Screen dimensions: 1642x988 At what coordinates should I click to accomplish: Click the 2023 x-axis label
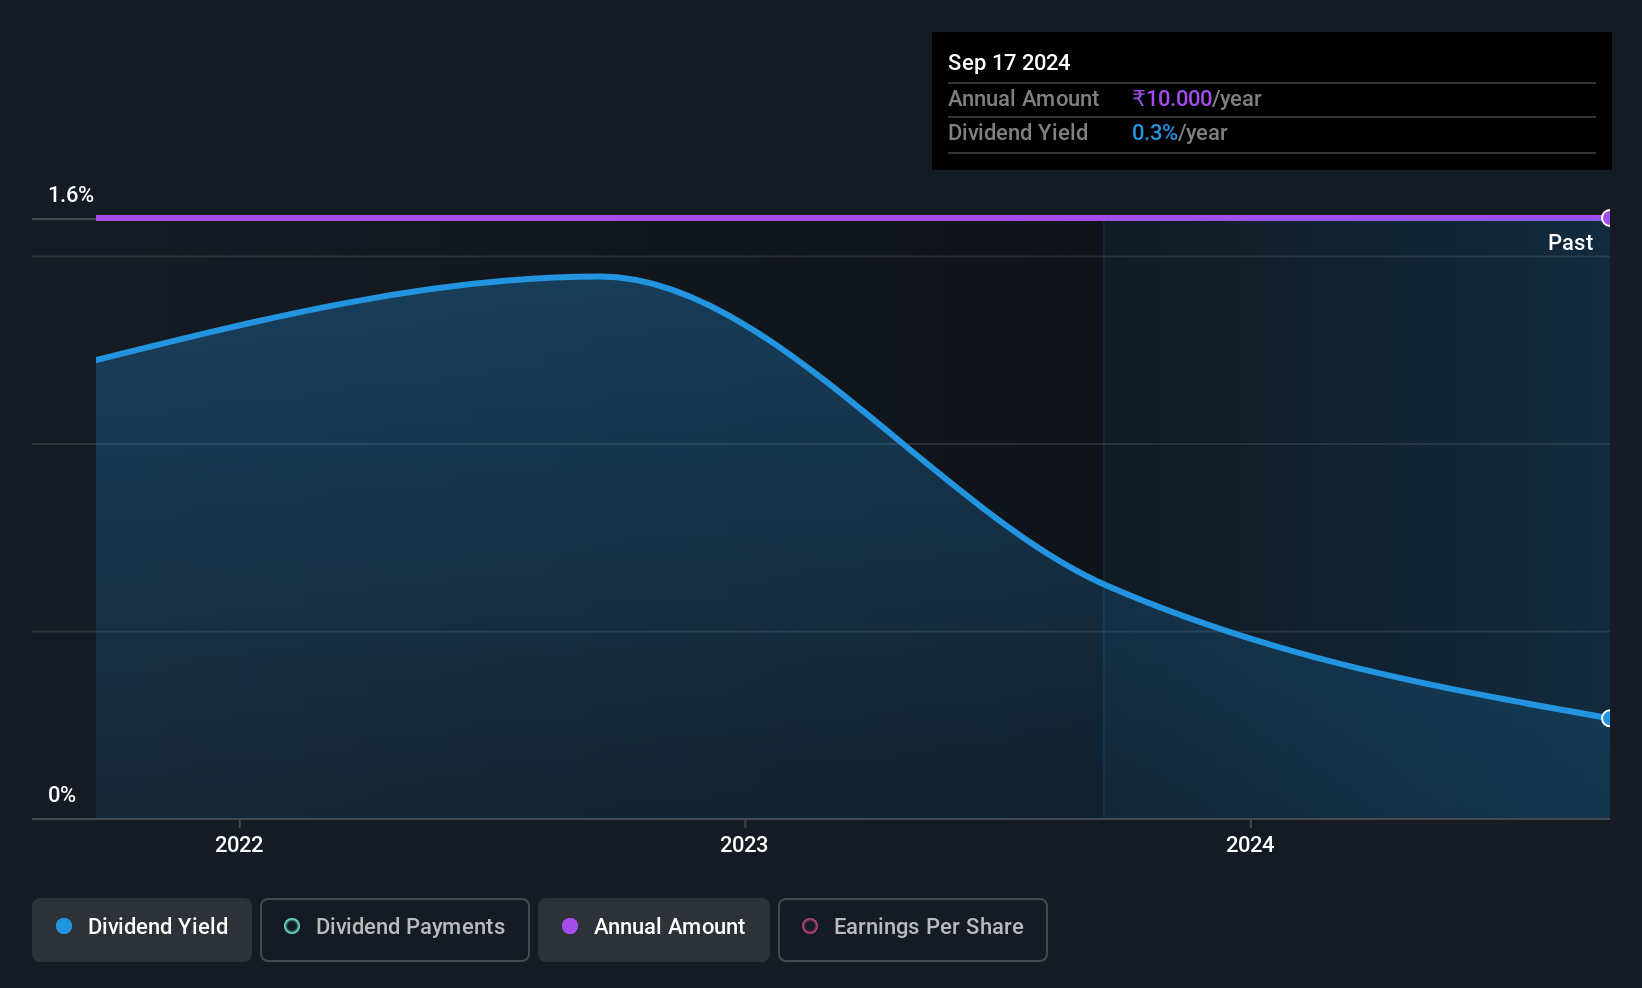click(744, 844)
